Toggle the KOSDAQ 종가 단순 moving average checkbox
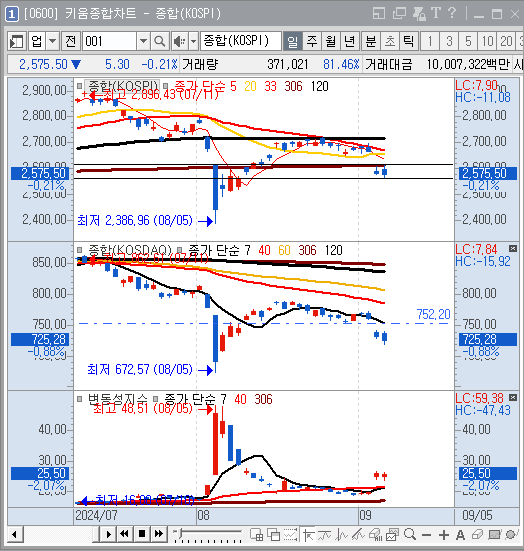The image size is (524, 551). pos(180,250)
